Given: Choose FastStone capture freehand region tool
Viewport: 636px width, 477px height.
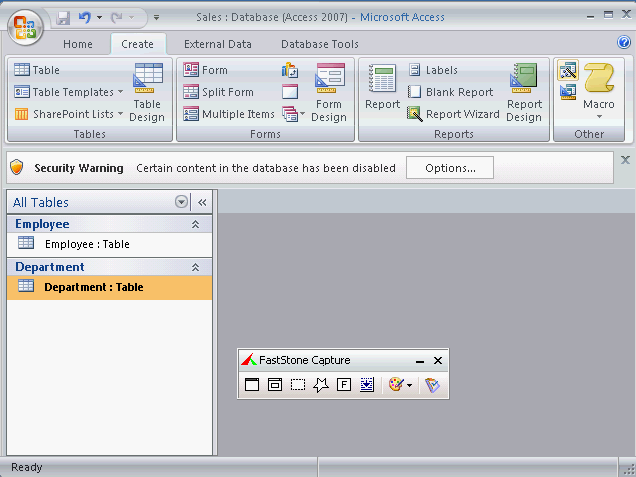Looking at the screenshot, I should [320, 385].
